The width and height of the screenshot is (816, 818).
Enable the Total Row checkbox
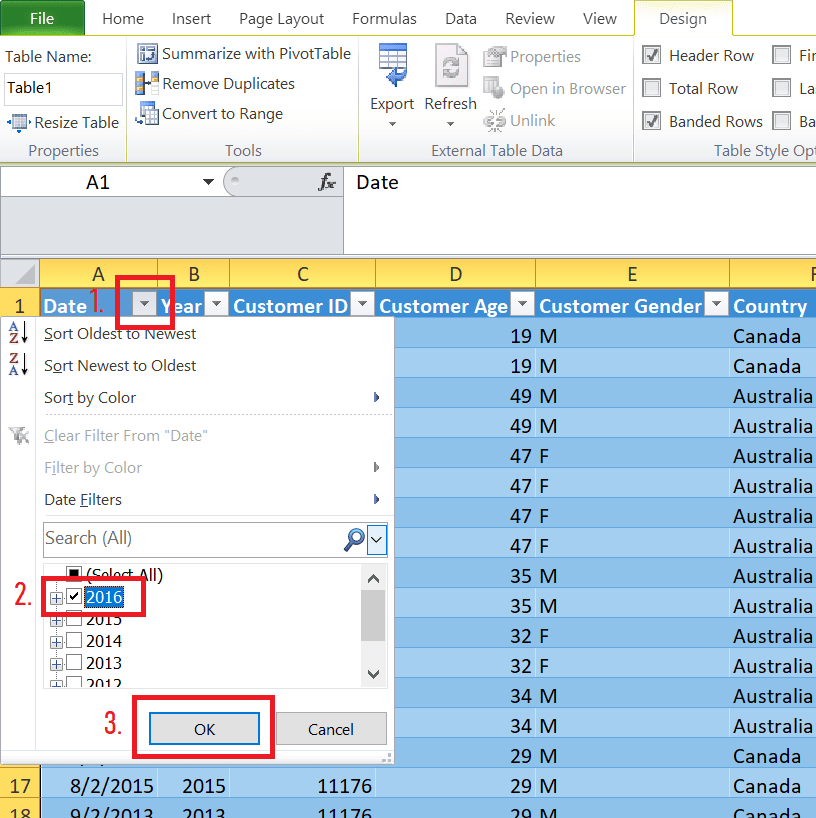point(652,89)
